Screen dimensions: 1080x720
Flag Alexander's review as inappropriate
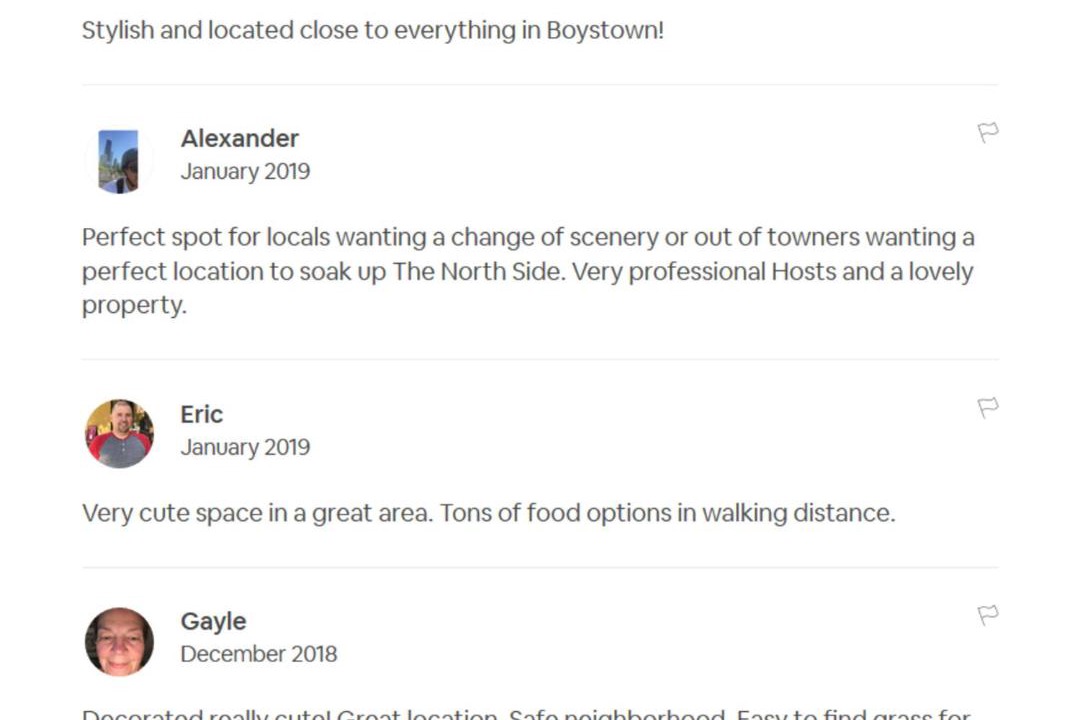[x=987, y=132]
